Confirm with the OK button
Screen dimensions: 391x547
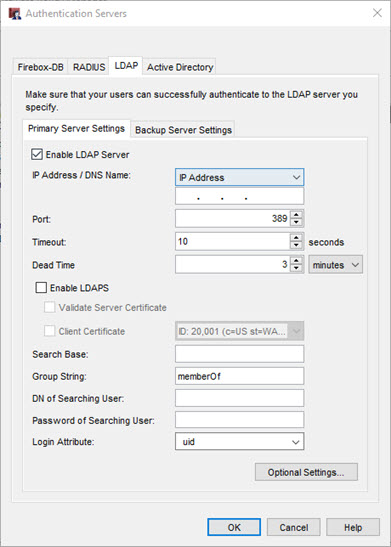click(x=234, y=527)
